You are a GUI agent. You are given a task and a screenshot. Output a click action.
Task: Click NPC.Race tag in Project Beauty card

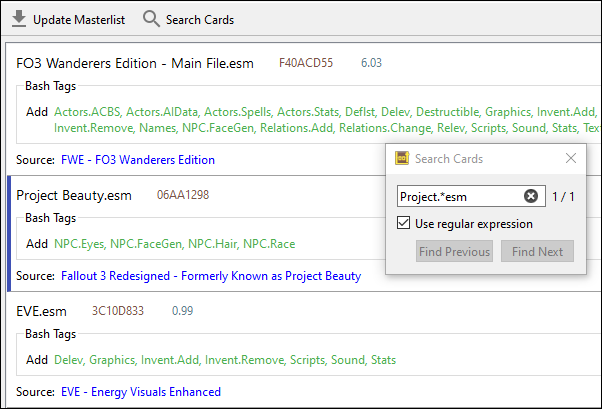coord(269,244)
